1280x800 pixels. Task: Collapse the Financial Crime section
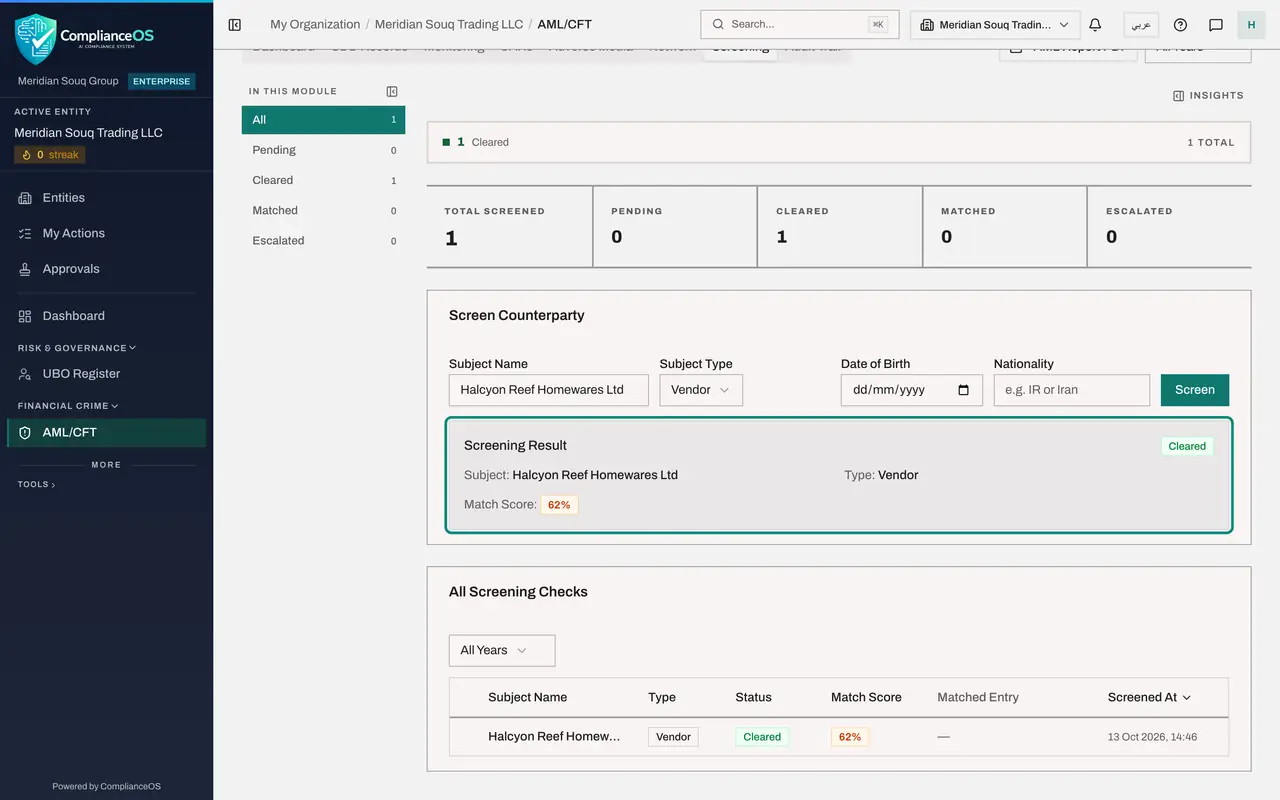click(x=68, y=406)
